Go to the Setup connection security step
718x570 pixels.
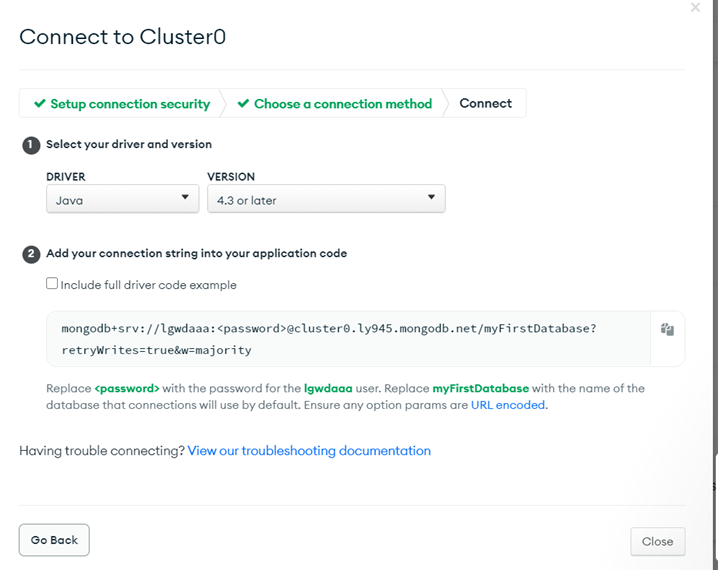pyautogui.click(x=130, y=104)
